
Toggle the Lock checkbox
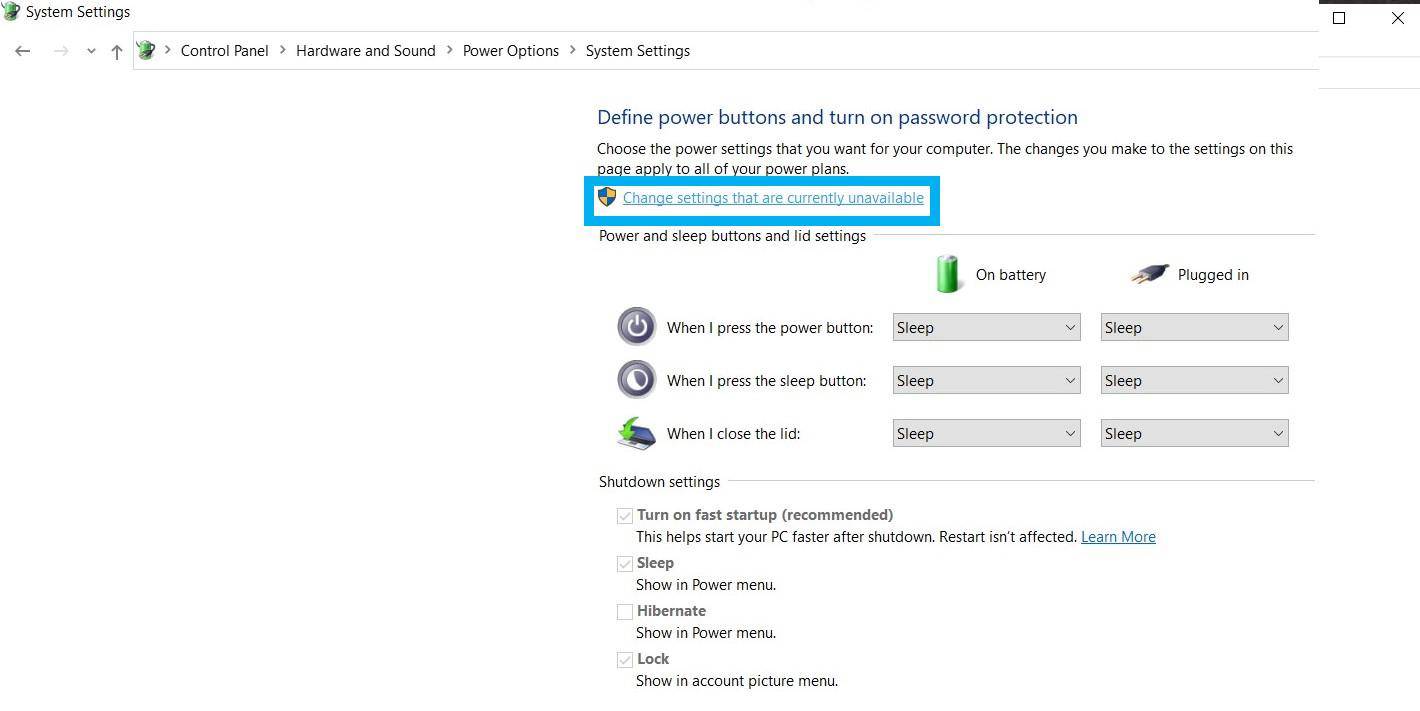[625, 660]
